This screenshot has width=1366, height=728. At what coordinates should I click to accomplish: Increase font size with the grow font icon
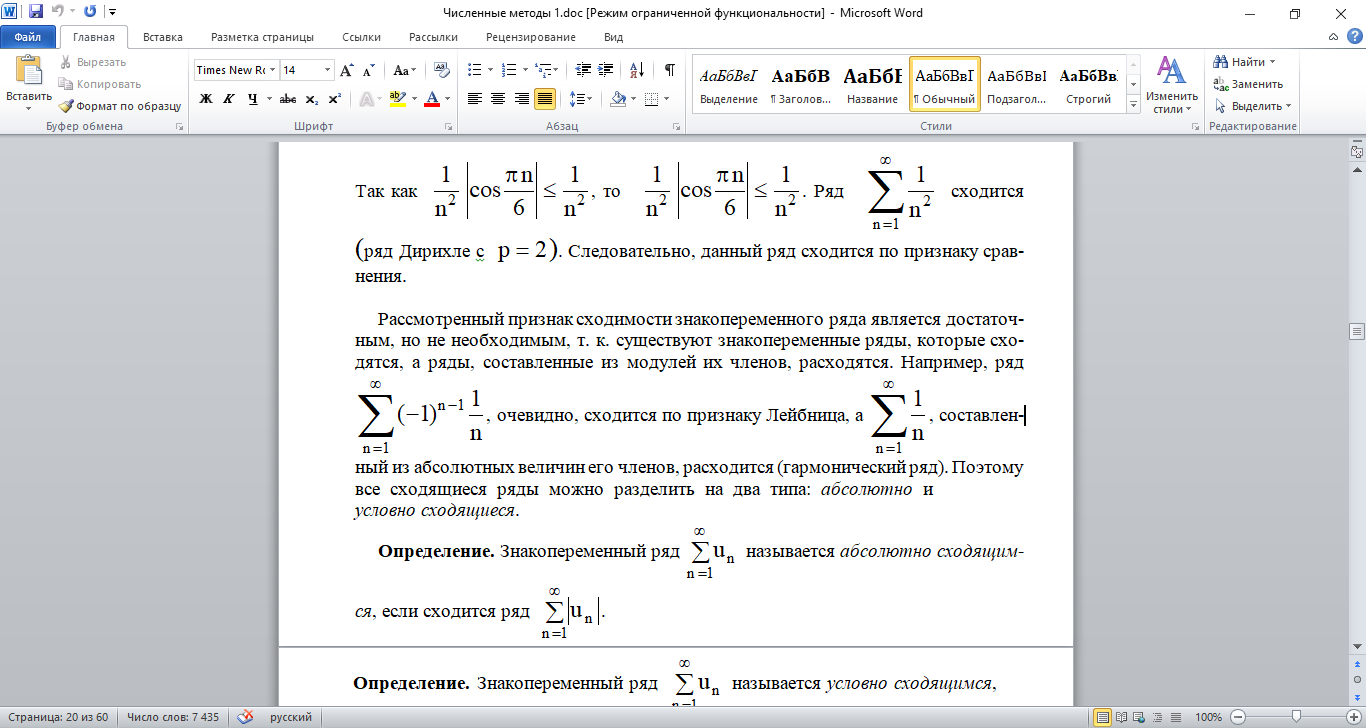coord(347,70)
